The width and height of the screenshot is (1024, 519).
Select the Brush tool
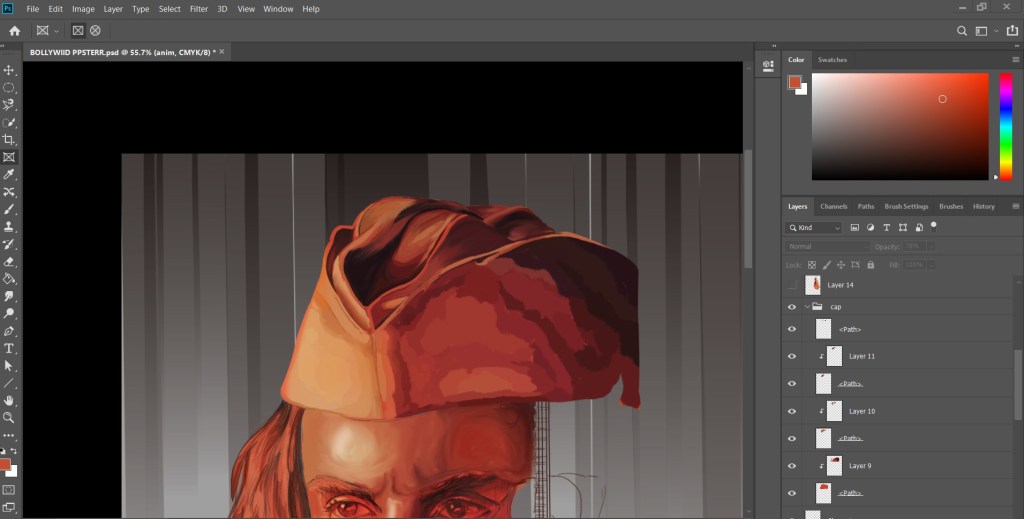point(9,209)
